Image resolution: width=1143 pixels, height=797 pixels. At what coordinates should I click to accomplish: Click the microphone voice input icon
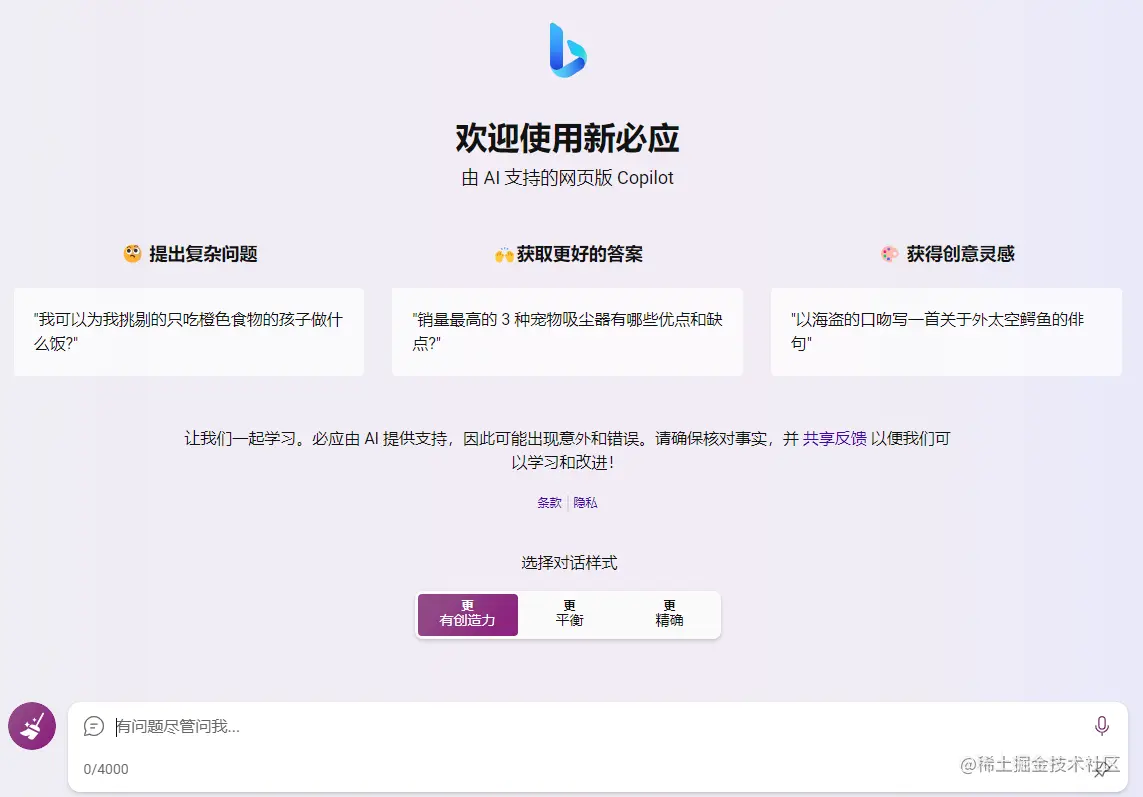tap(1101, 725)
